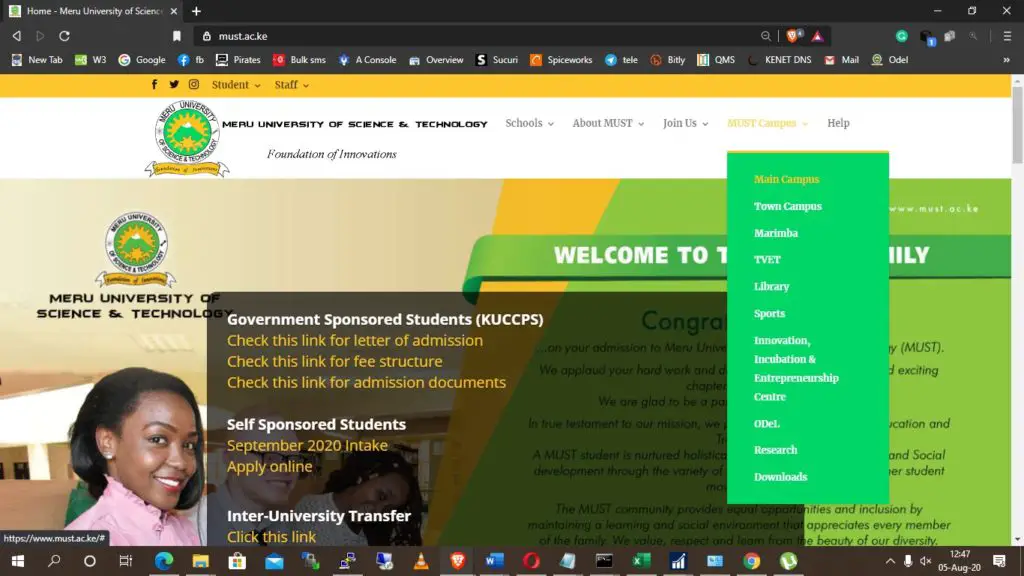Choose TVET in campus menu
Viewport: 1024px width, 576px height.
[x=767, y=259]
